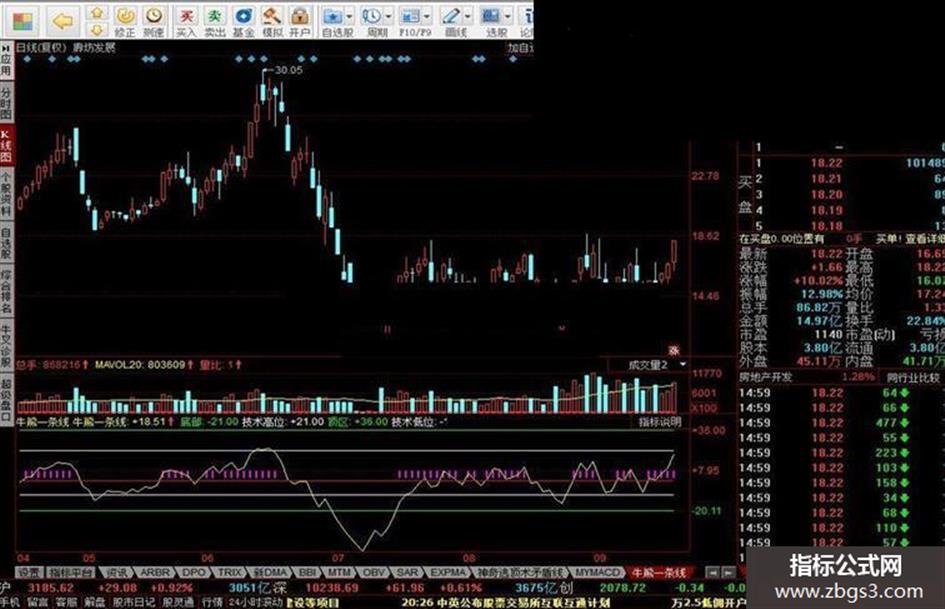Click the F10/F9 info icon

pos(410,17)
